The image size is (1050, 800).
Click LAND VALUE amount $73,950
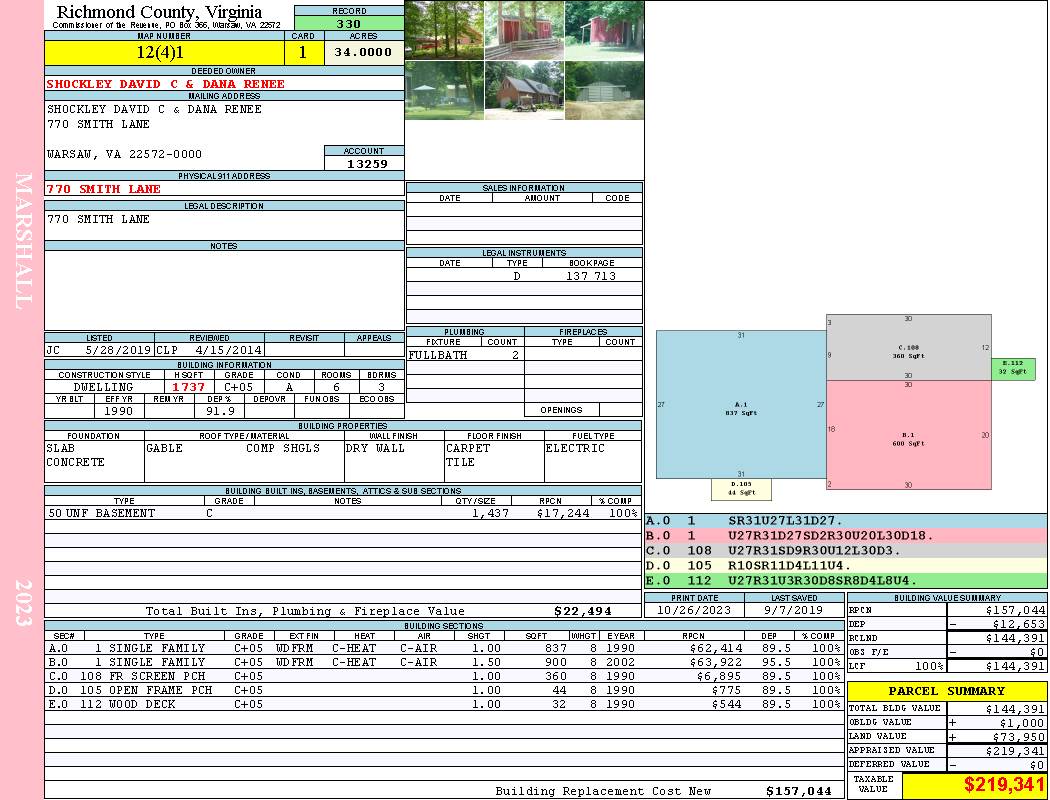[x=1019, y=737]
